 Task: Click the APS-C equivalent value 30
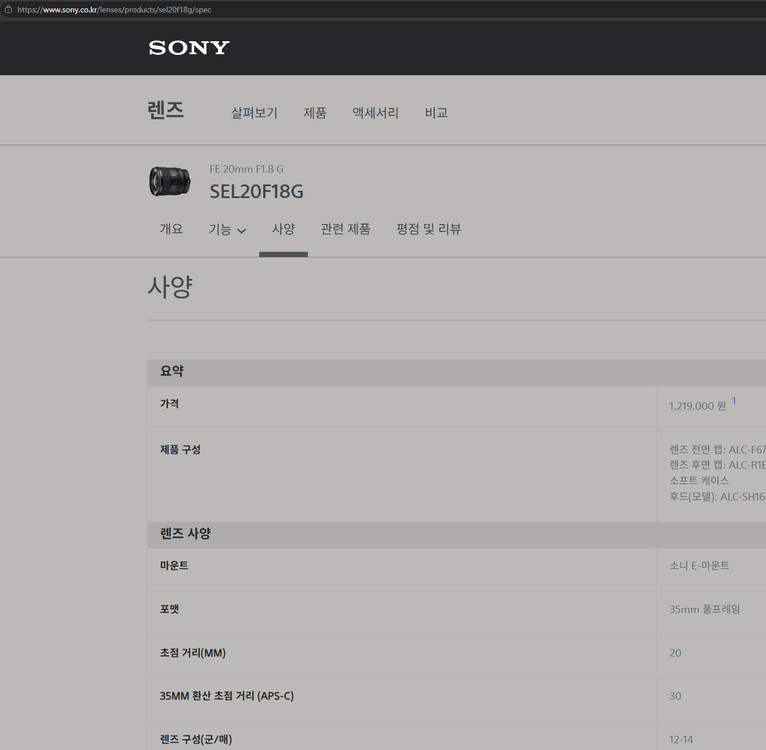[675, 696]
